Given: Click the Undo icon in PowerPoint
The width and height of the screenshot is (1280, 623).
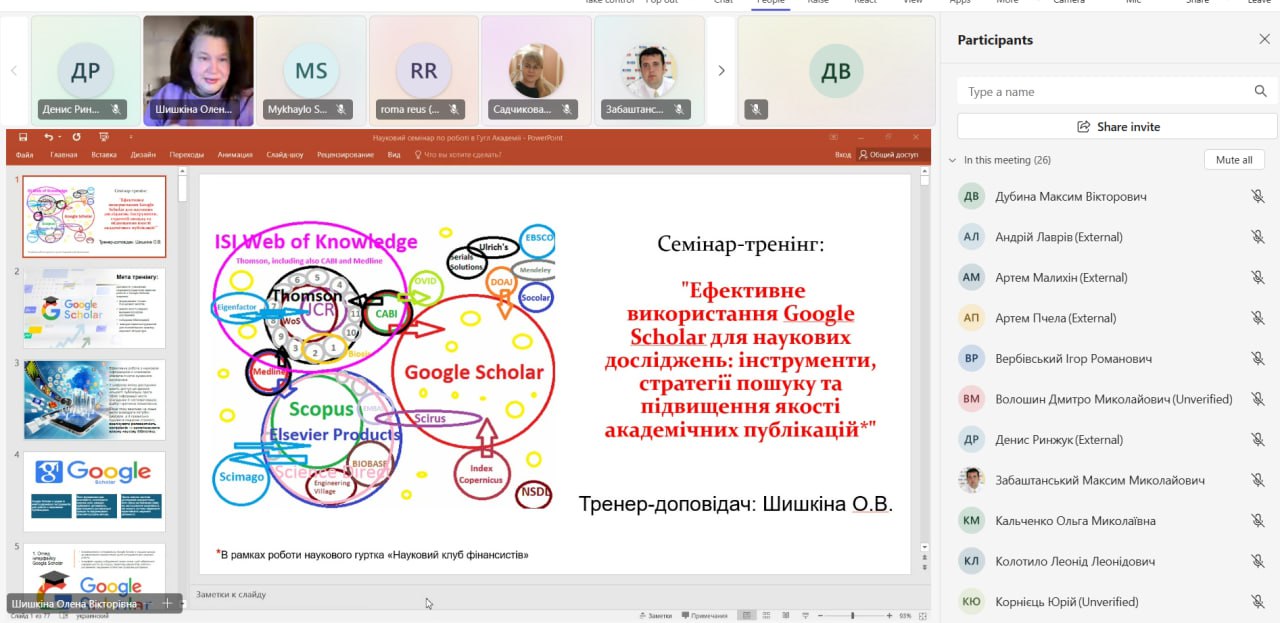Looking at the screenshot, I should coord(49,137).
